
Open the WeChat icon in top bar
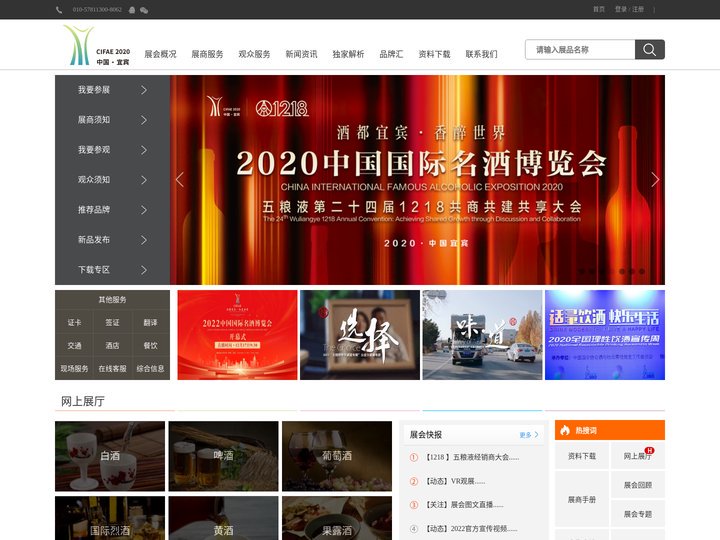144,10
